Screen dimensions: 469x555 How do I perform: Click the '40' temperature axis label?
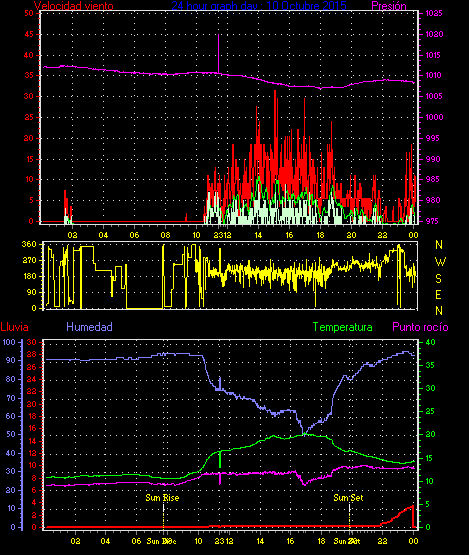point(430,342)
